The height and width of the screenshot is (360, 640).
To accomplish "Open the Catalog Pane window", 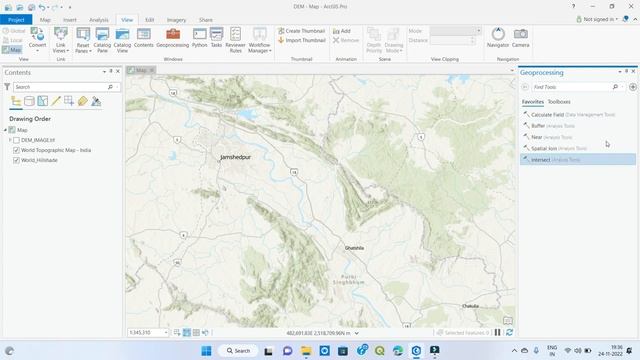I will click(102, 40).
